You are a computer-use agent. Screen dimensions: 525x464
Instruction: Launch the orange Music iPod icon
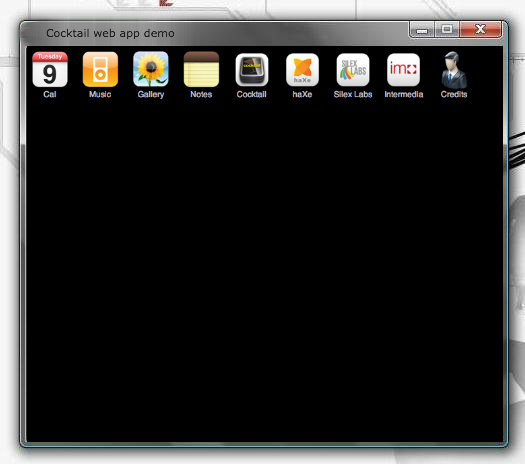pyautogui.click(x=100, y=70)
